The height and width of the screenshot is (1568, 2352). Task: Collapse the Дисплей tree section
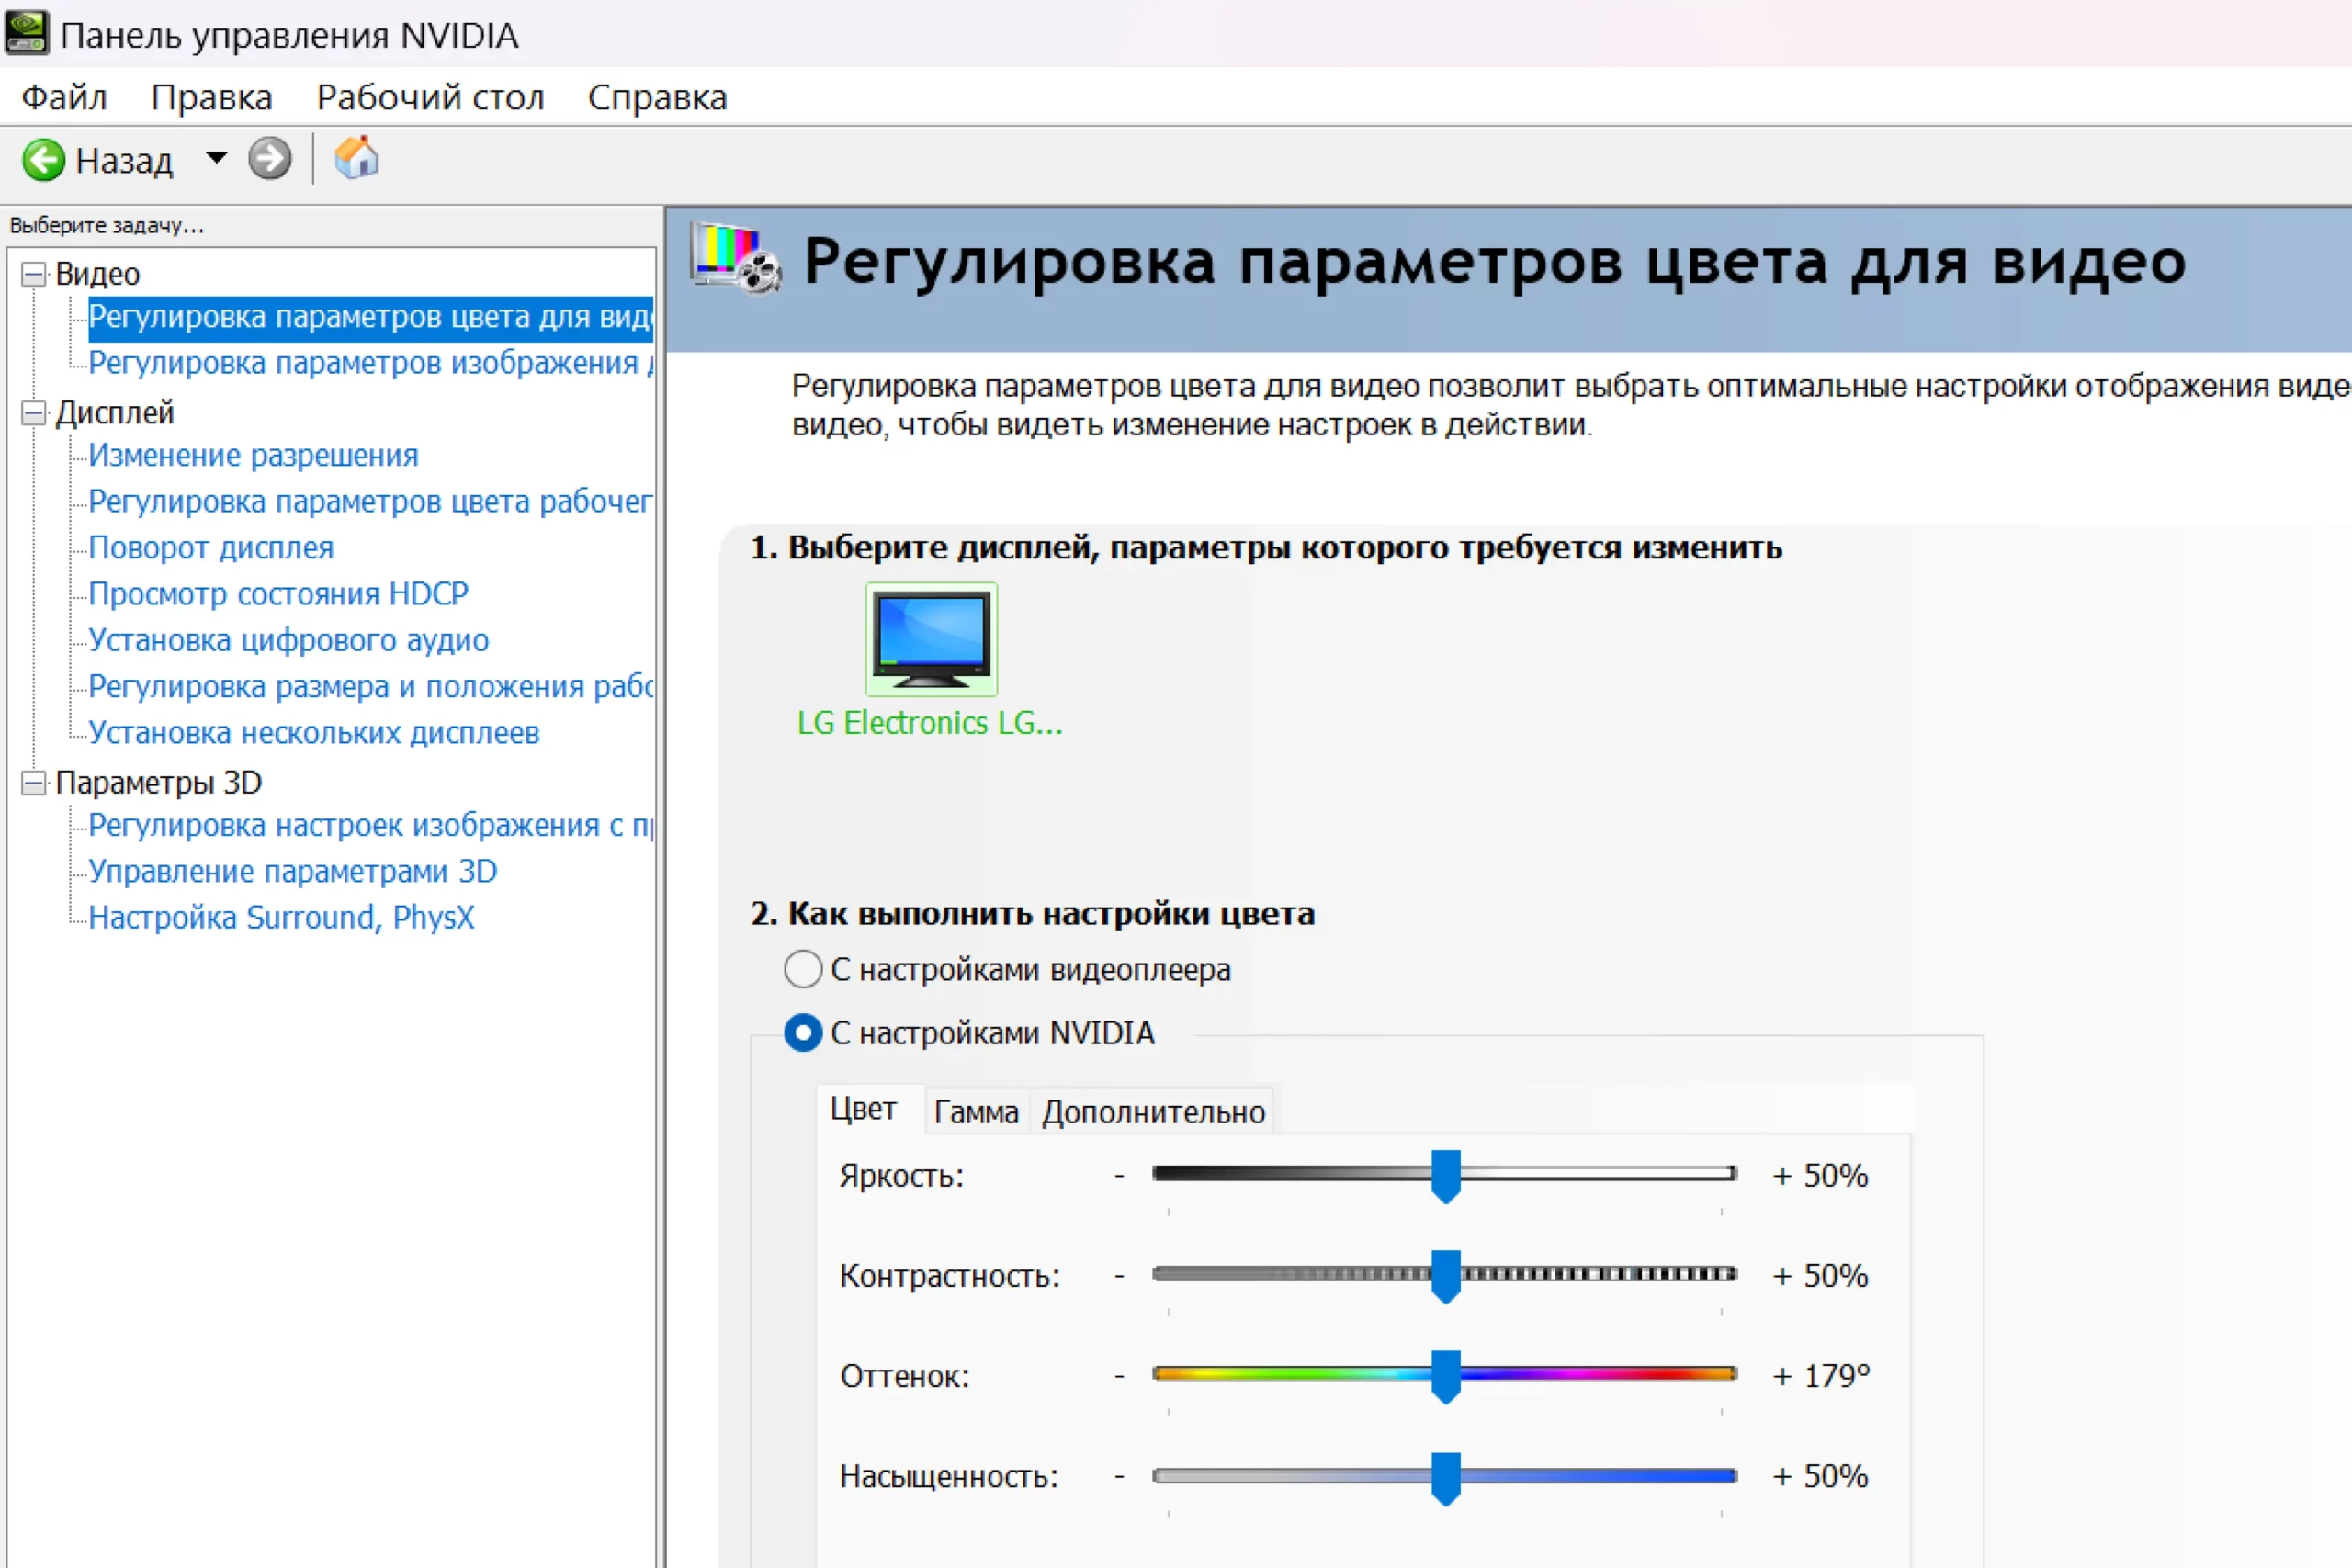(34, 413)
